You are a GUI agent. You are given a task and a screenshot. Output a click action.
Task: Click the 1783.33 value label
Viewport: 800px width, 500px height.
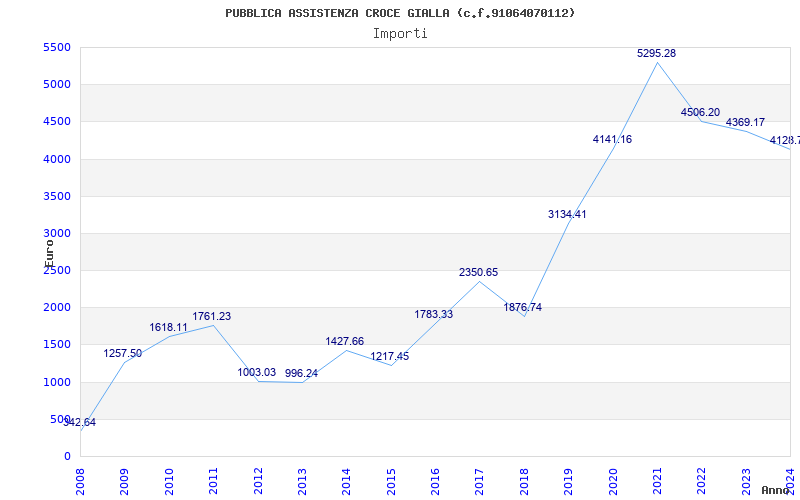coord(434,315)
